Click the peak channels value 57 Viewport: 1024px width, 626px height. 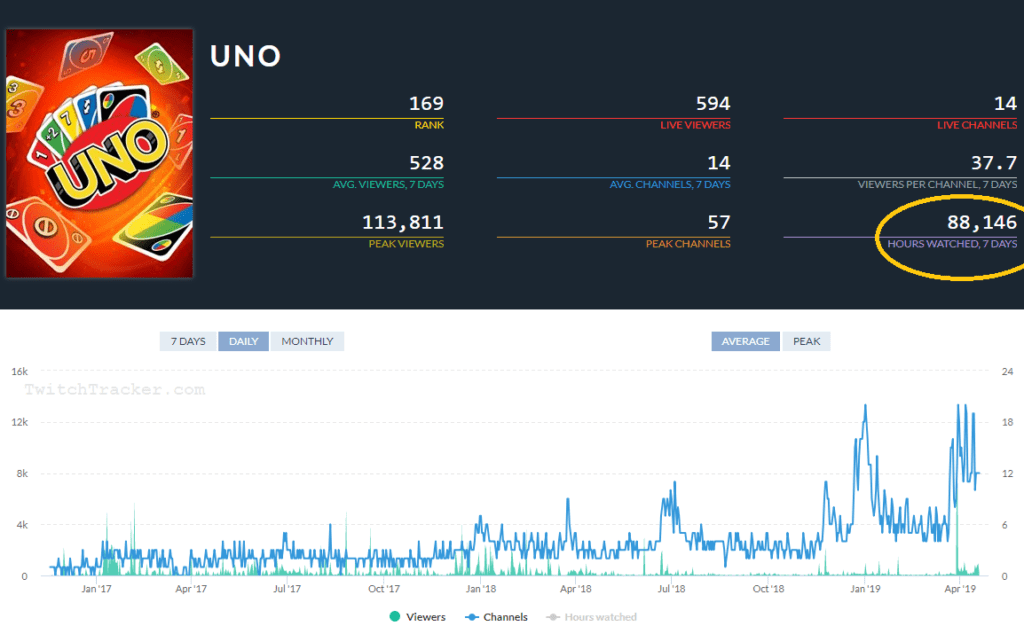pyautogui.click(x=719, y=222)
